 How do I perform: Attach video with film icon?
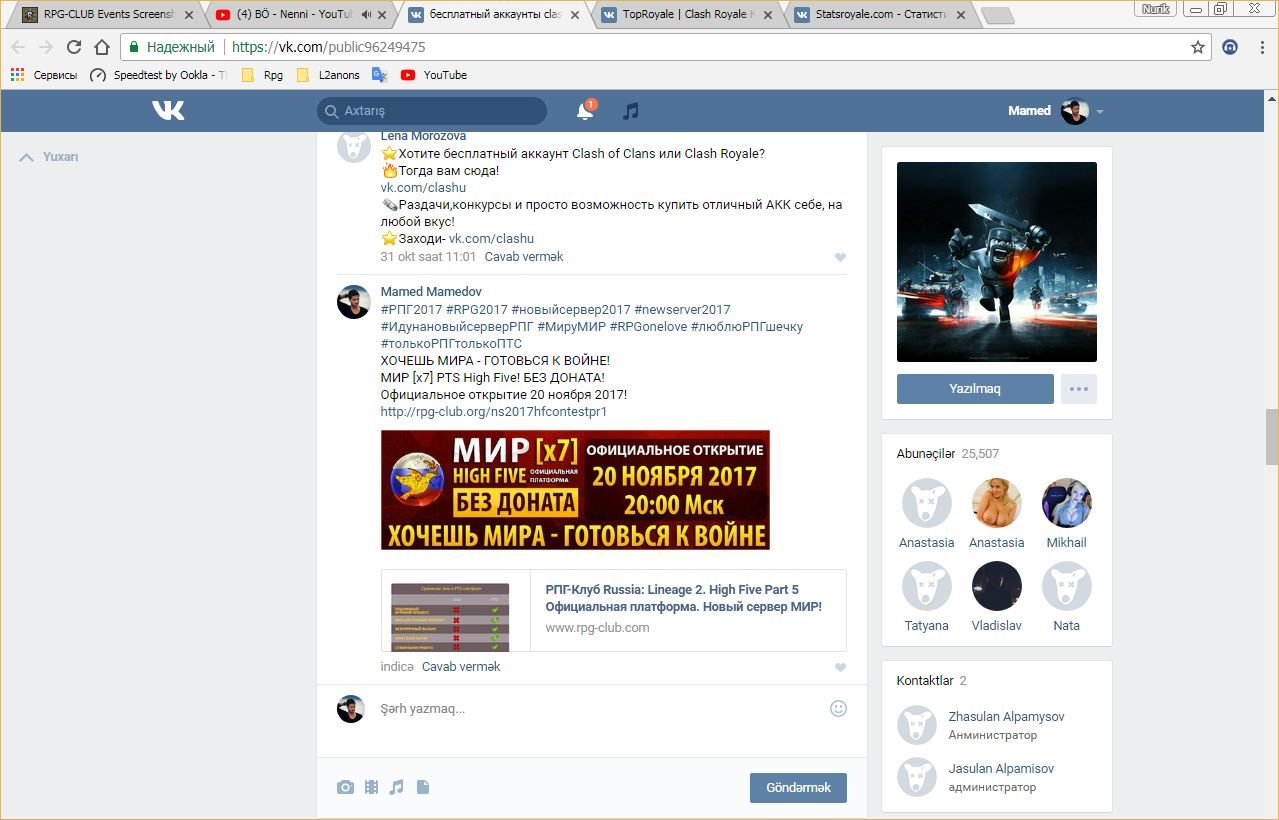371,788
